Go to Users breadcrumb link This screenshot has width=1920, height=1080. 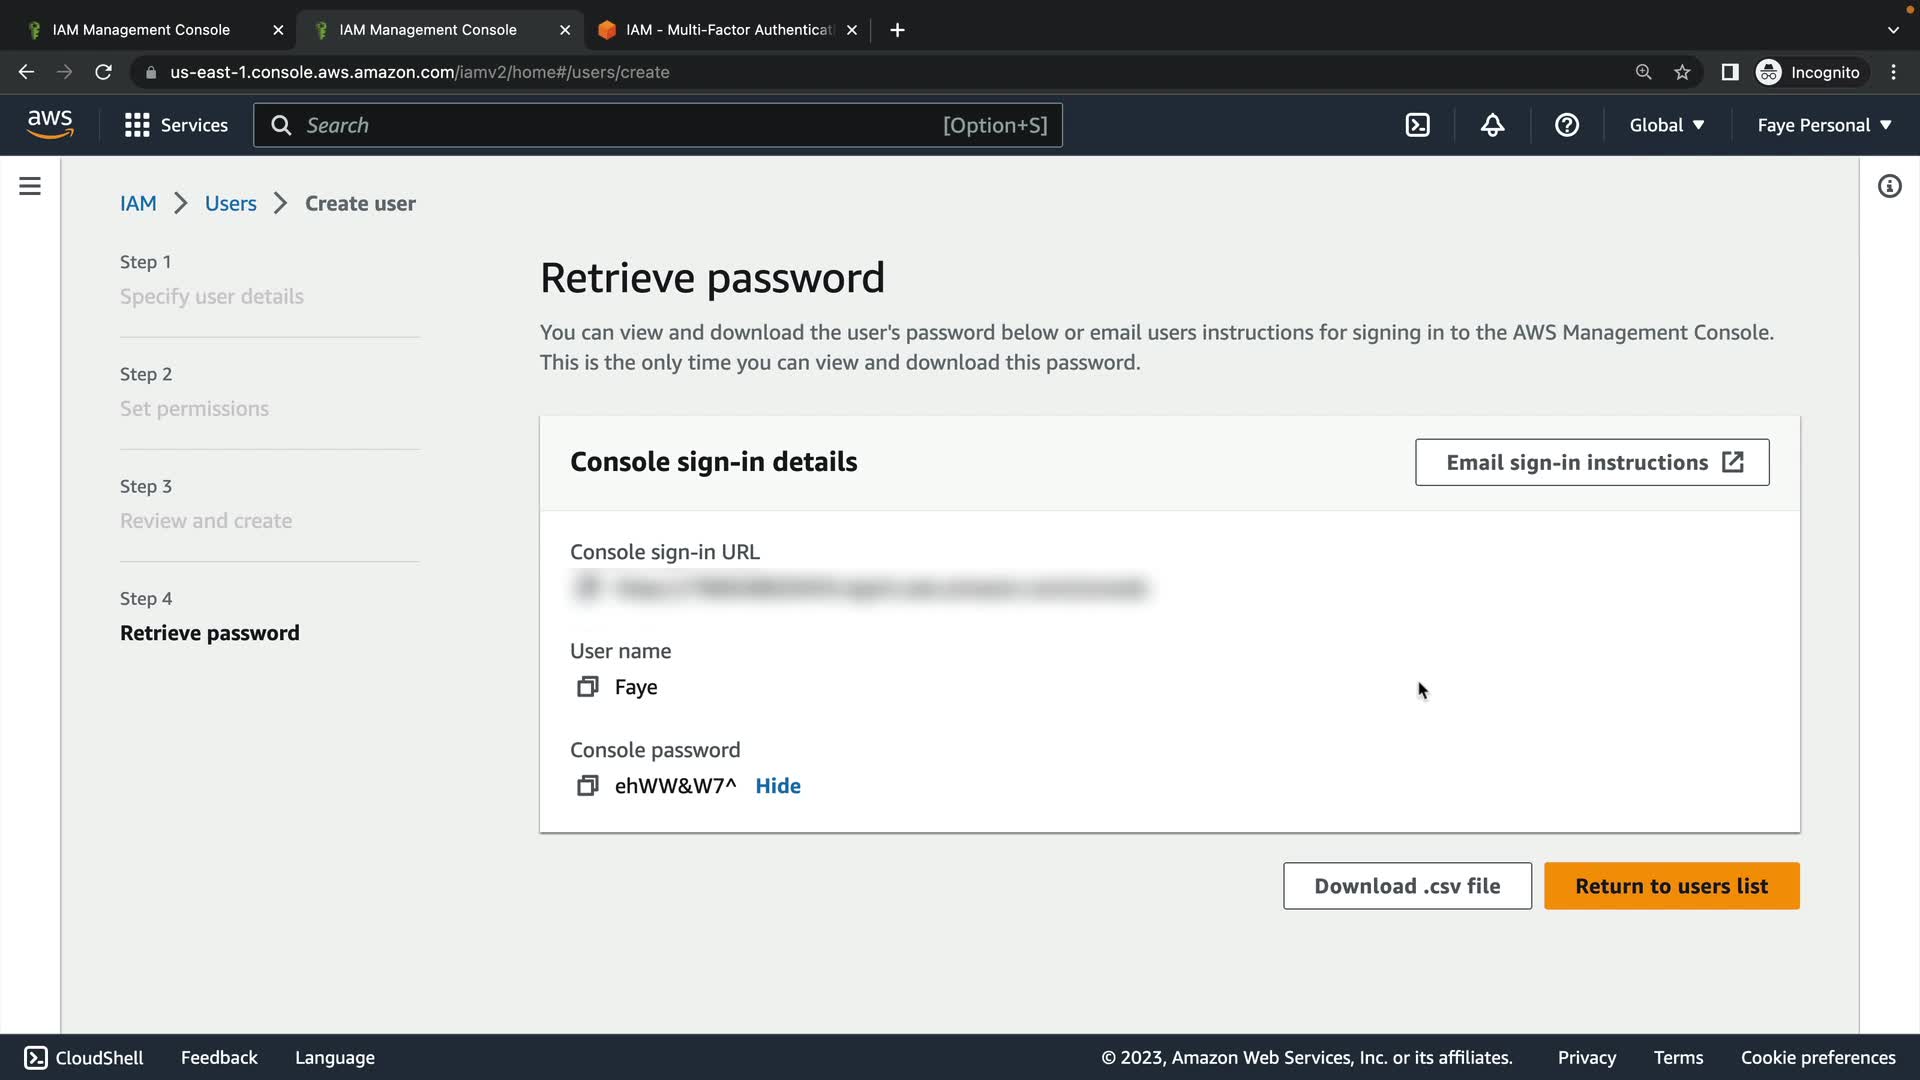point(230,204)
